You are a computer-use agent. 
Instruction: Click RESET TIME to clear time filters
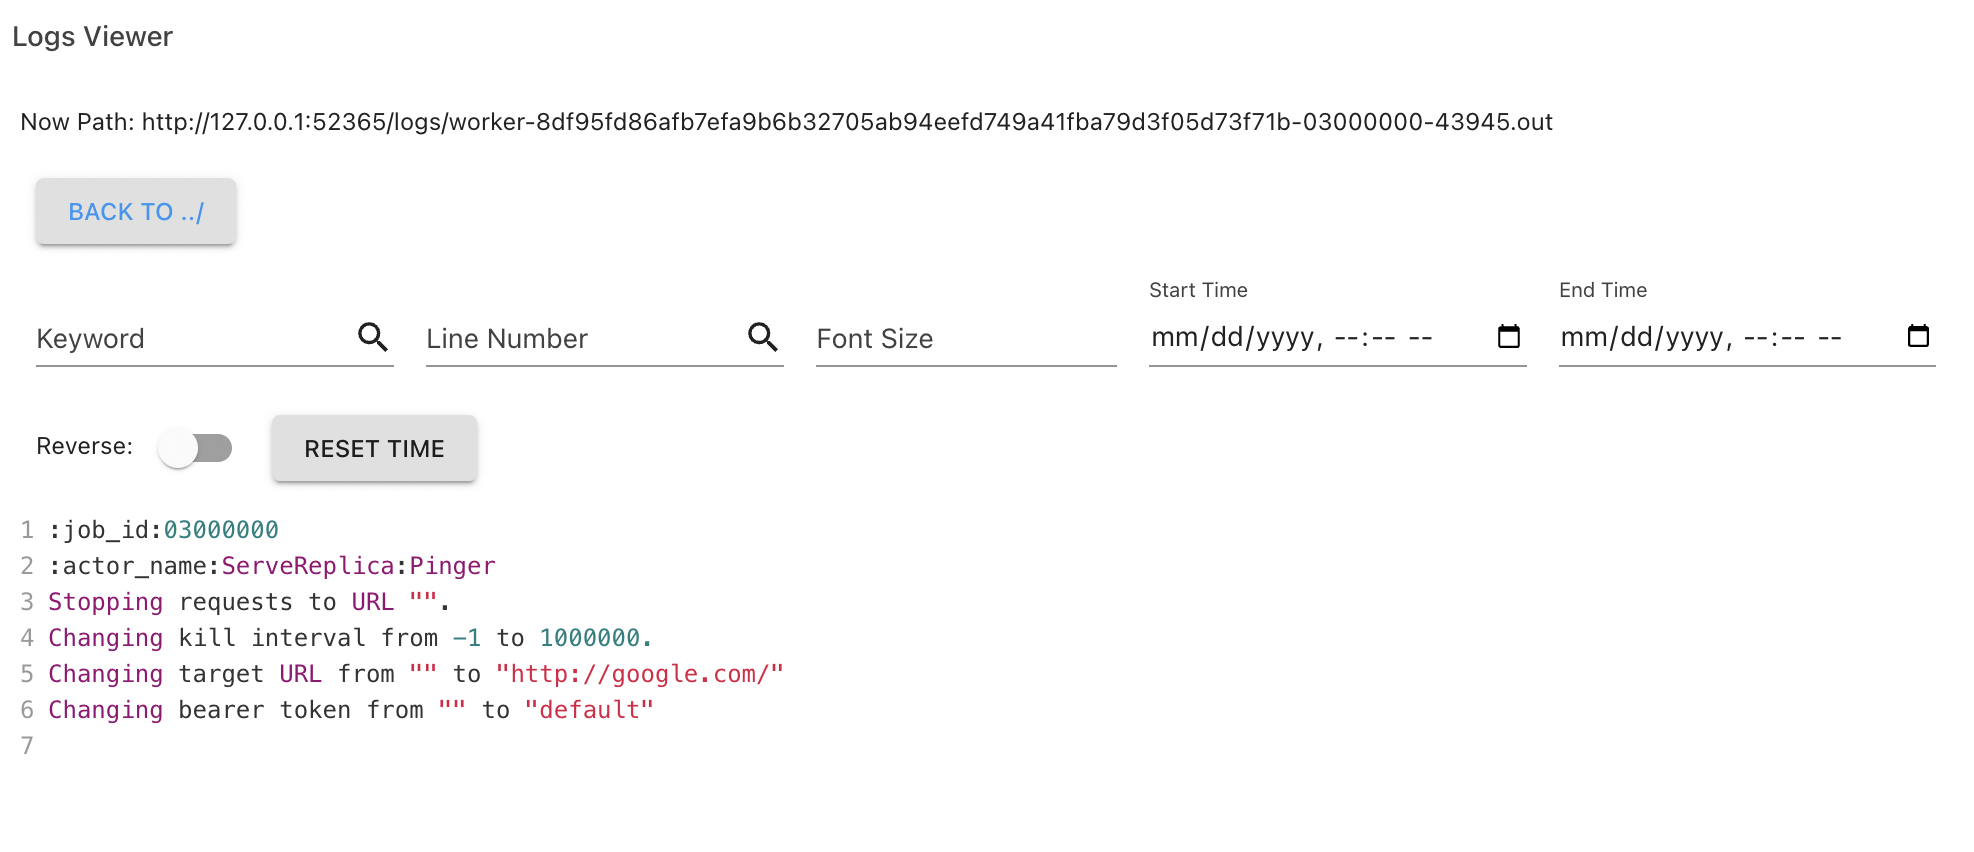tap(374, 449)
